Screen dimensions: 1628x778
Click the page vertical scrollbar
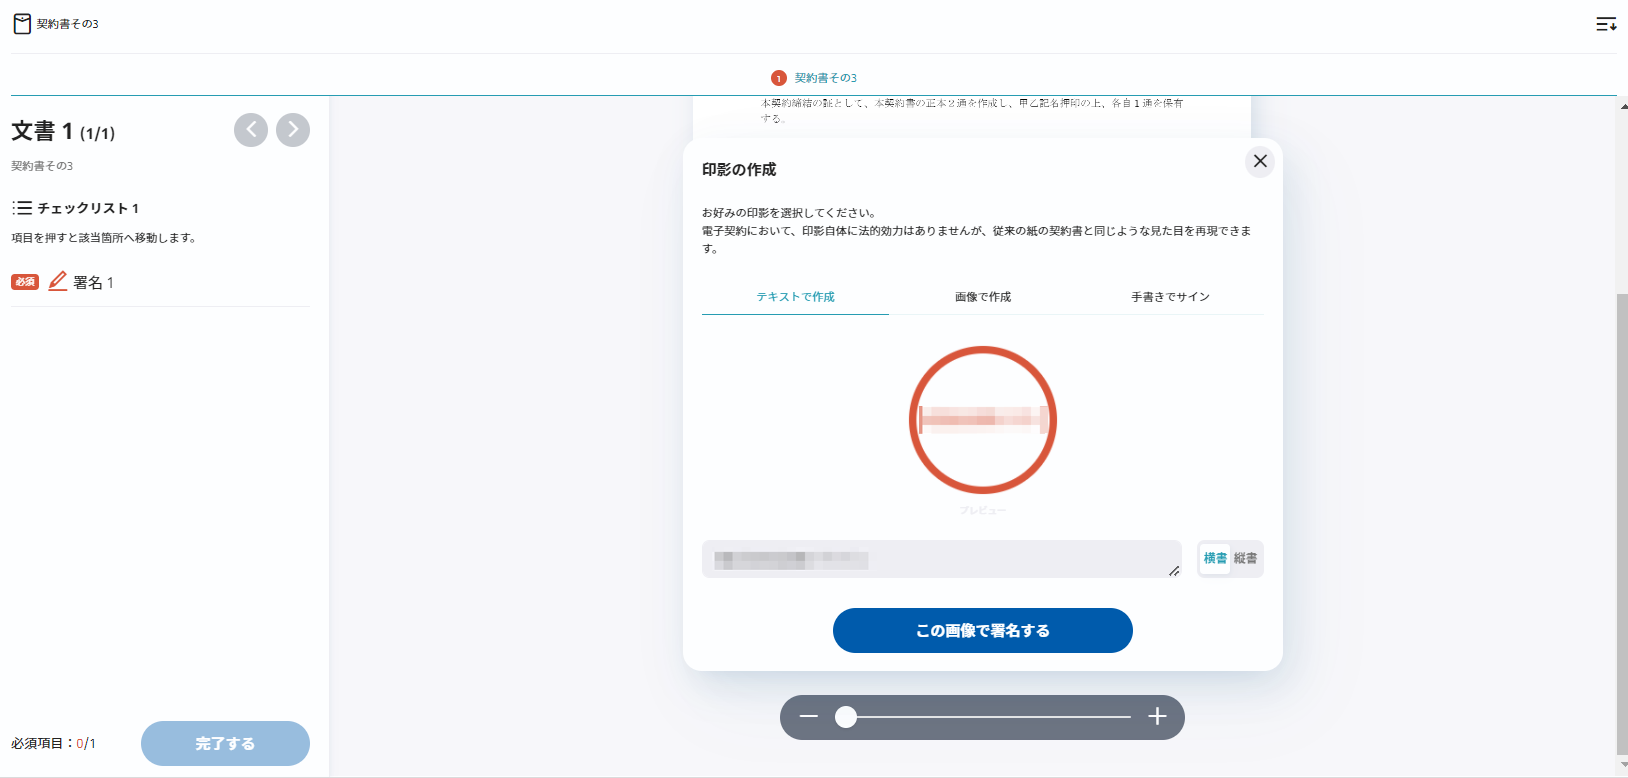click(x=1622, y=525)
